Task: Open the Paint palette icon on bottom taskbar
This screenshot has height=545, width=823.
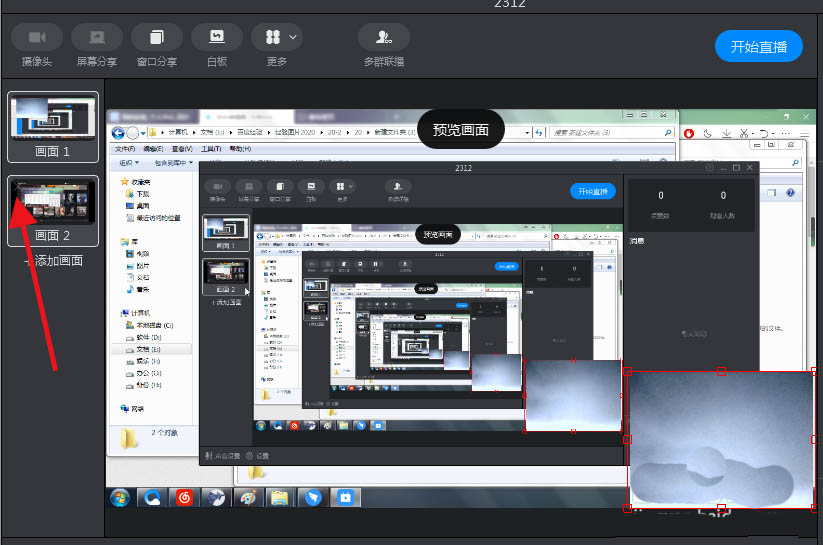Action: 248,497
